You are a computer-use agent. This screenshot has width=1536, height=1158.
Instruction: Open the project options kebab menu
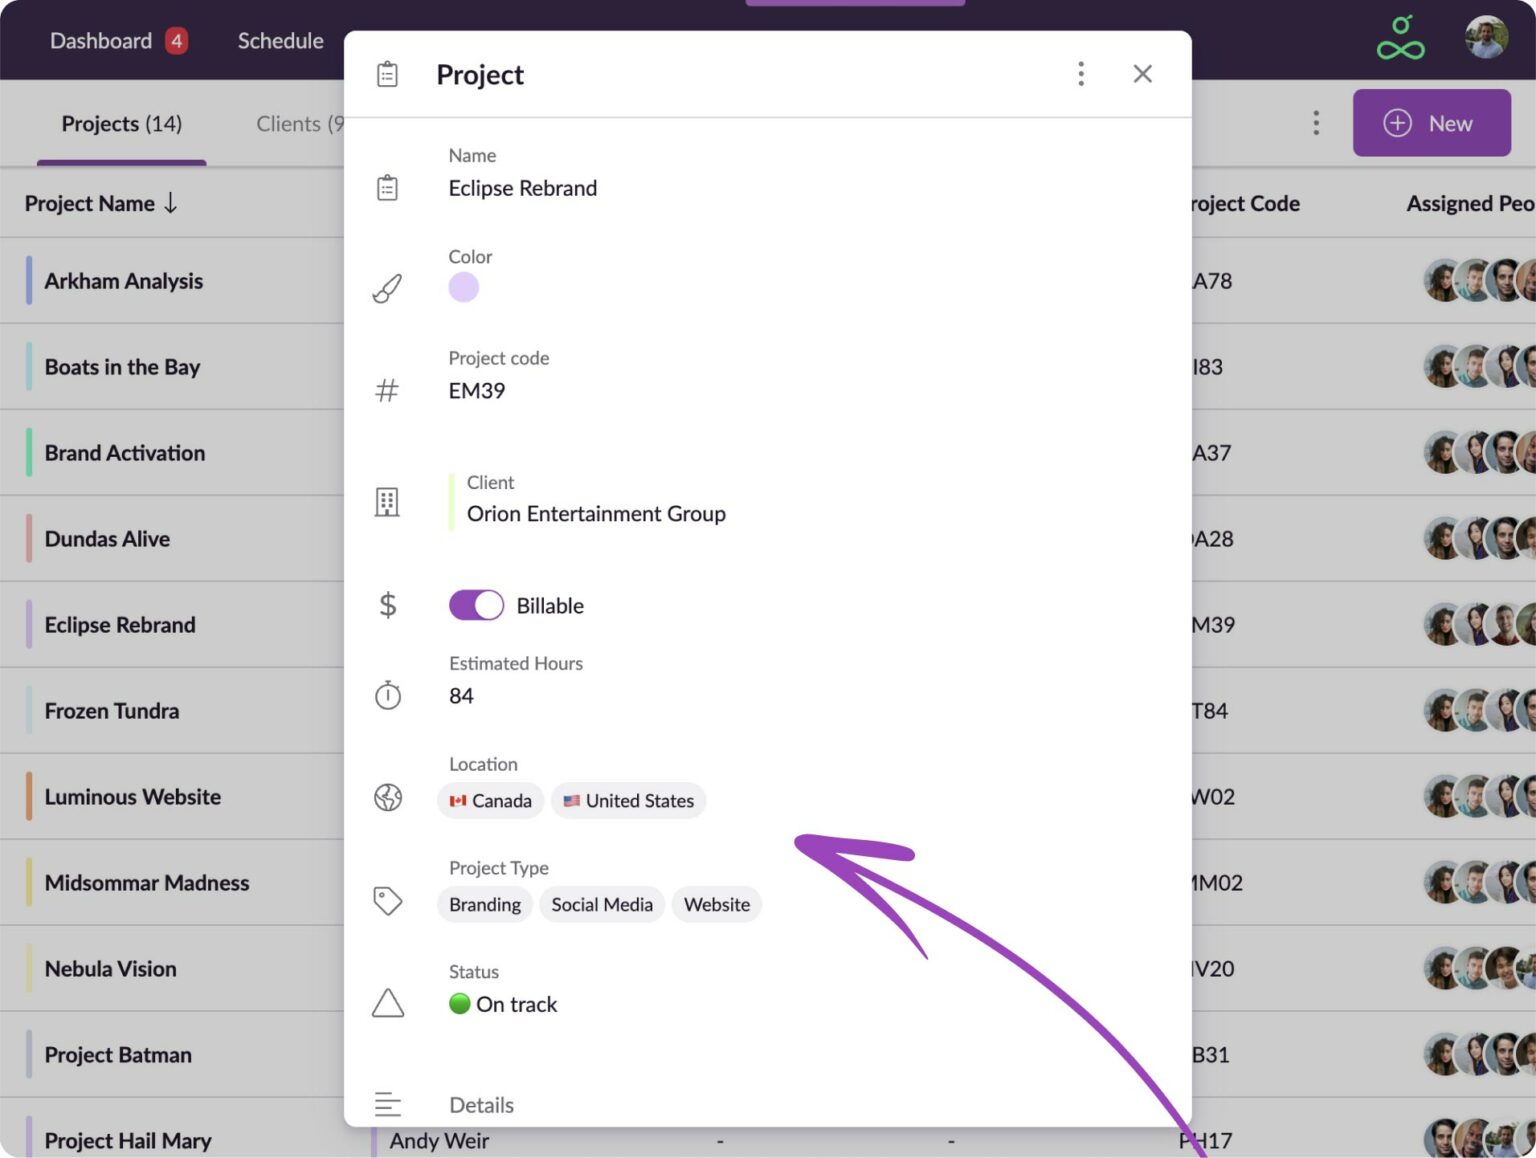coord(1081,73)
